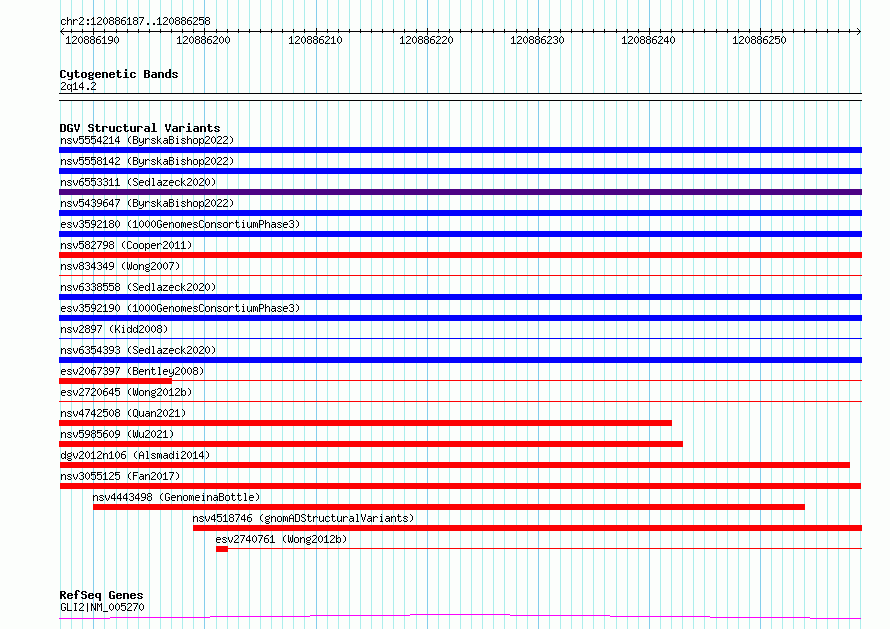Click the RefSeq Genes track title

pos(102,595)
